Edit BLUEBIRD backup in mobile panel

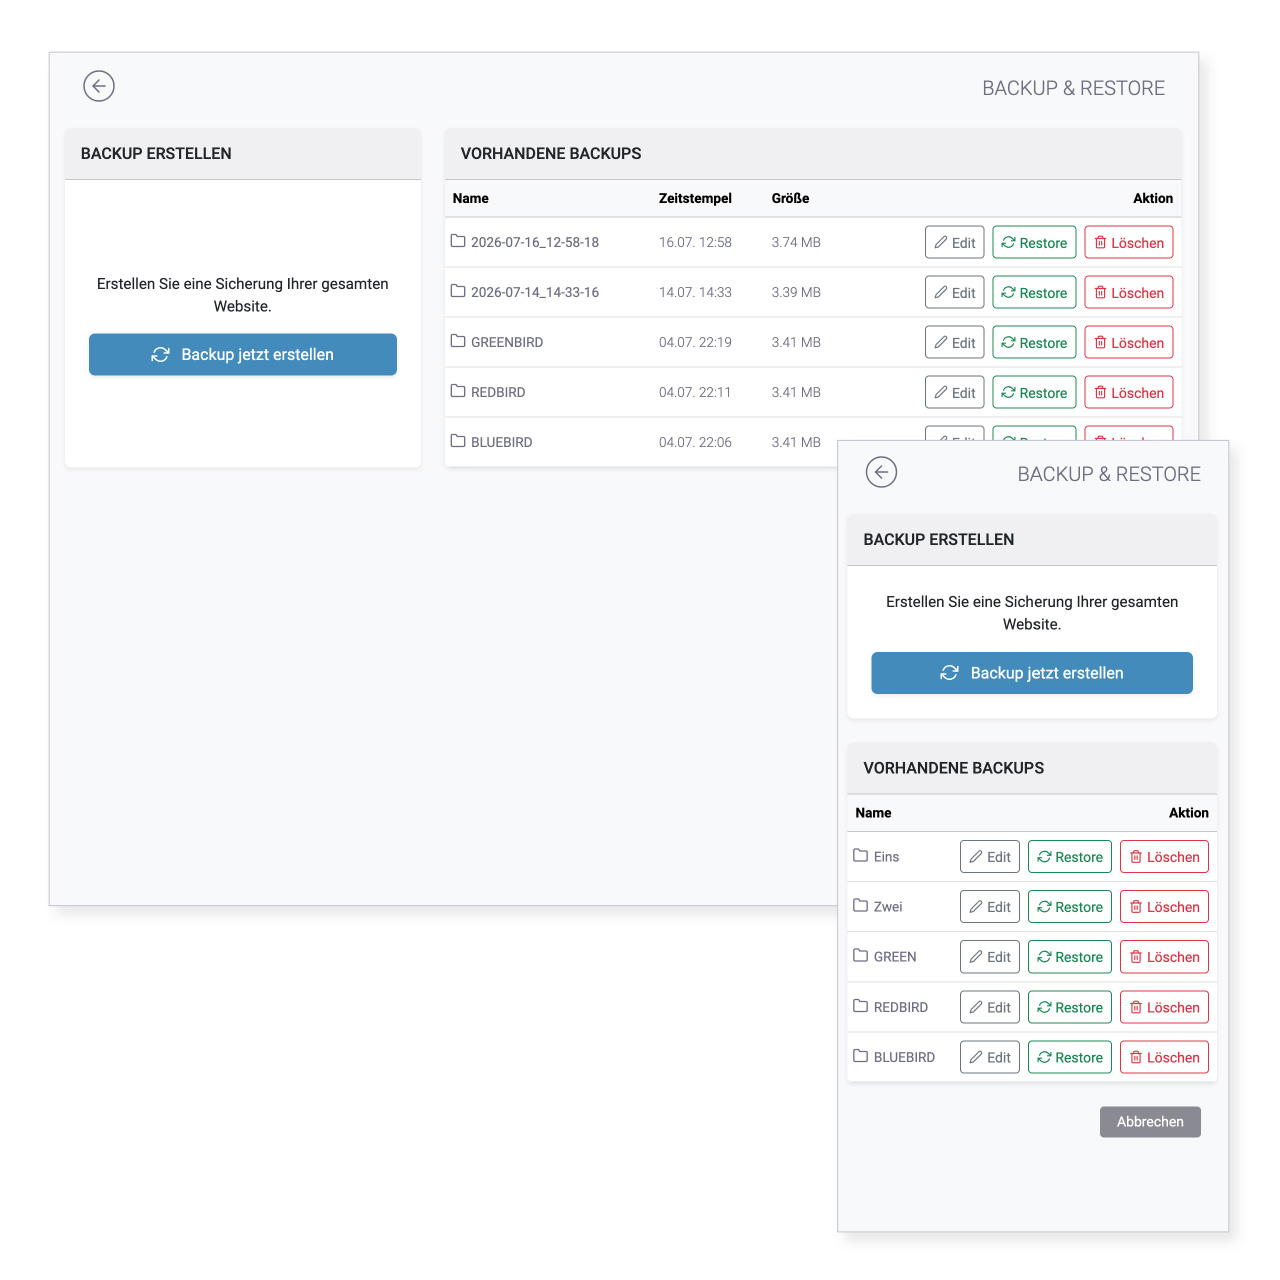pos(990,1057)
